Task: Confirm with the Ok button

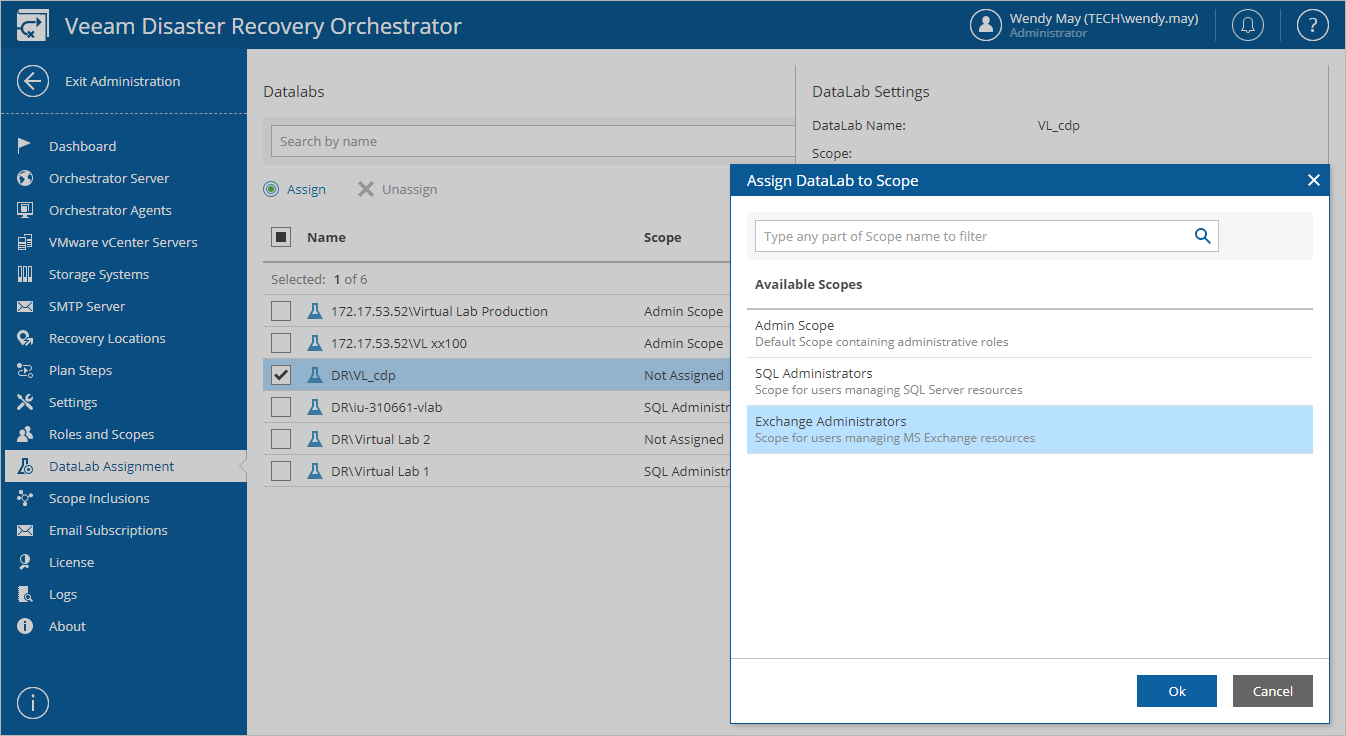Action: [1177, 691]
